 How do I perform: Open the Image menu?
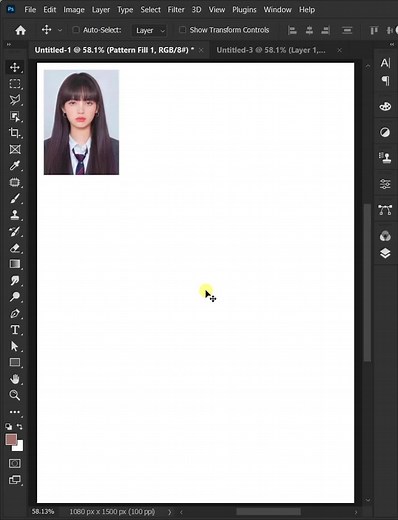click(x=74, y=10)
